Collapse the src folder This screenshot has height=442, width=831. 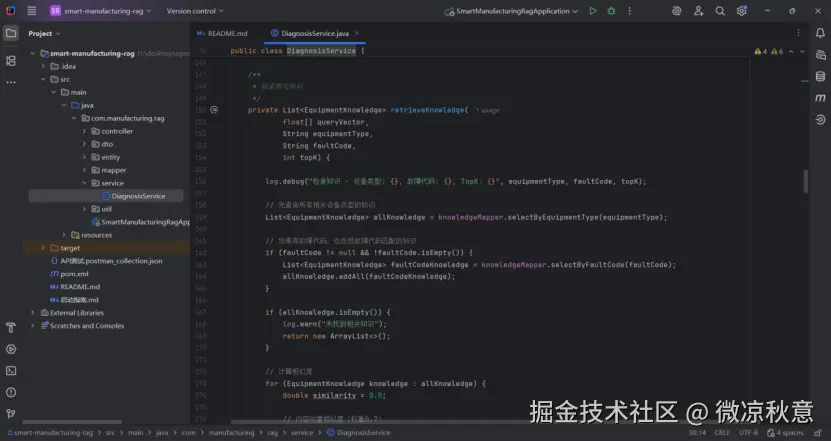point(43,79)
